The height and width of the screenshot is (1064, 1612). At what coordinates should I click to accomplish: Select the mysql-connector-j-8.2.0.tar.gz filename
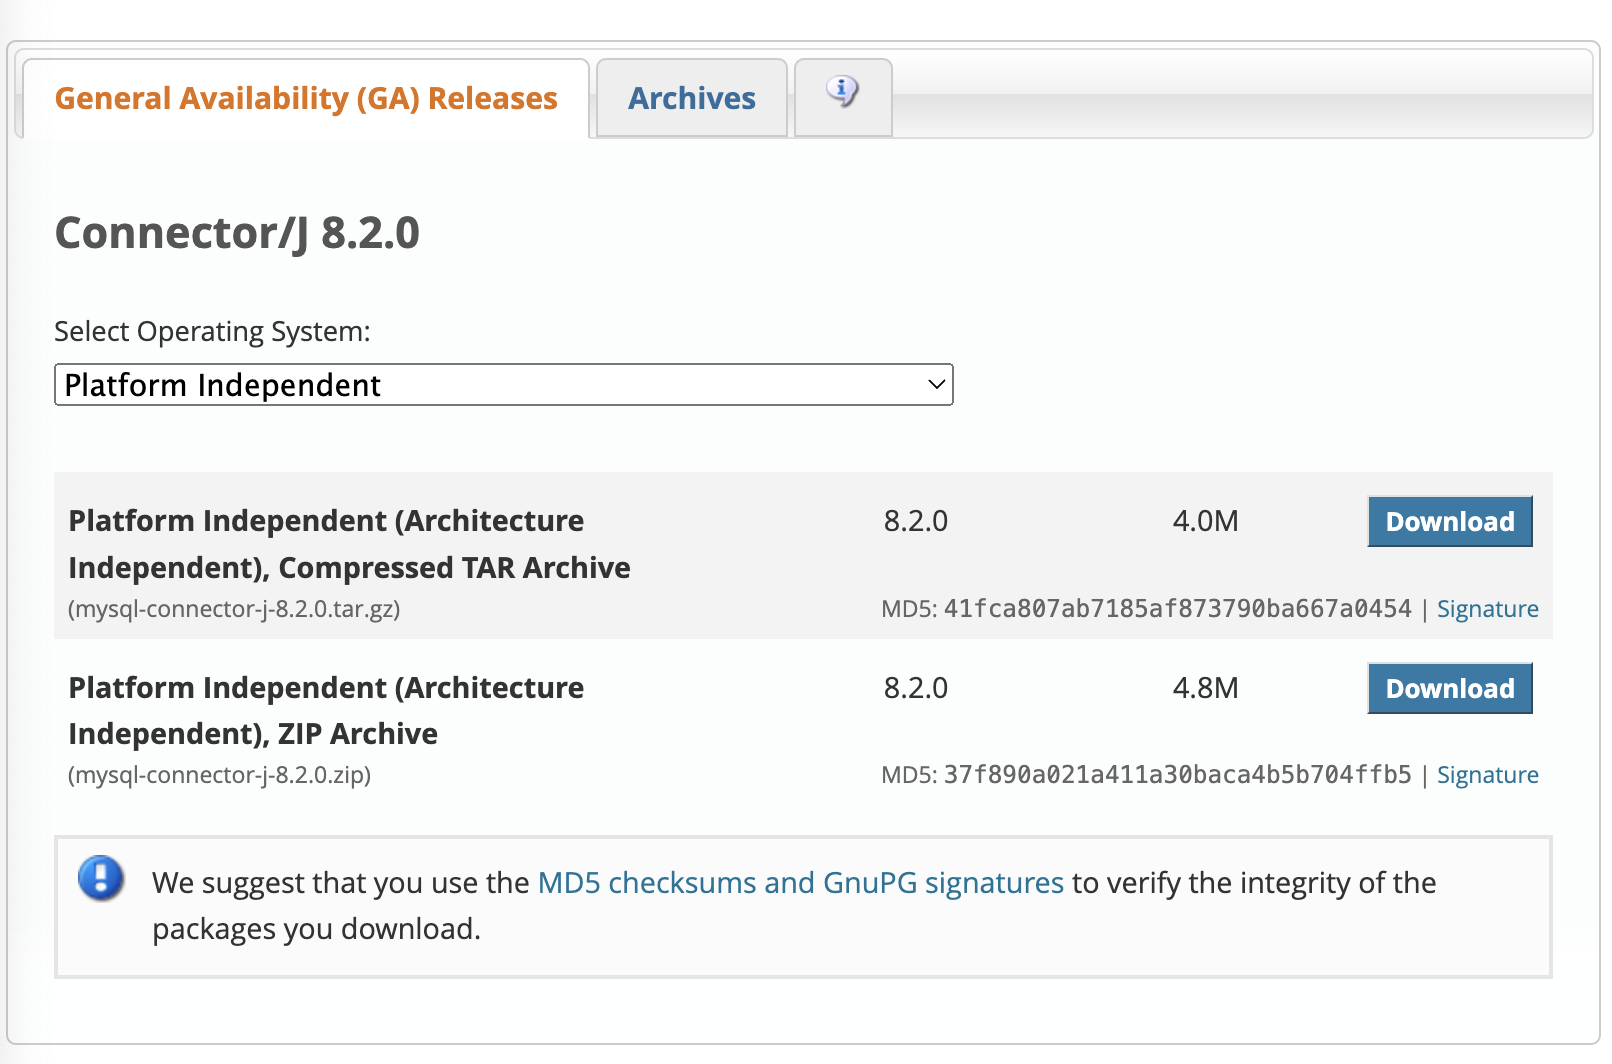pyautogui.click(x=234, y=609)
